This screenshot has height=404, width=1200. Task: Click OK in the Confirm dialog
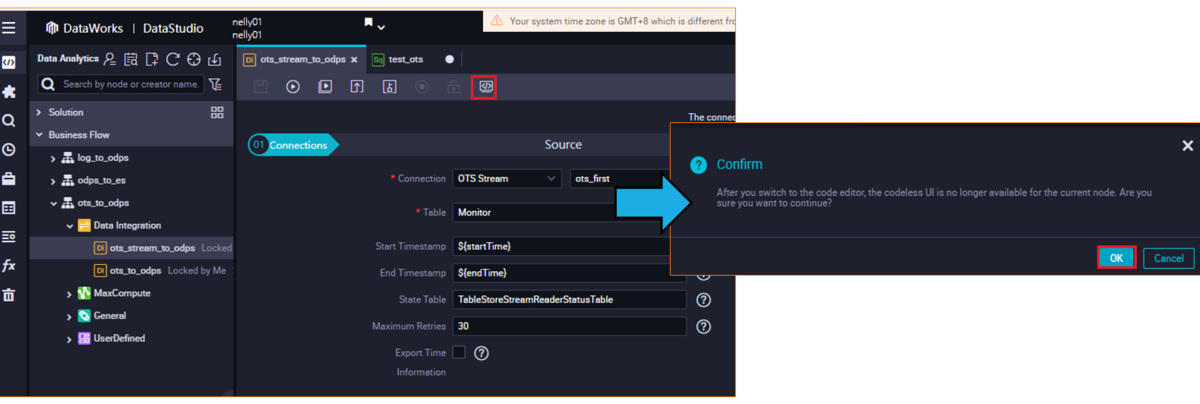[1116, 258]
